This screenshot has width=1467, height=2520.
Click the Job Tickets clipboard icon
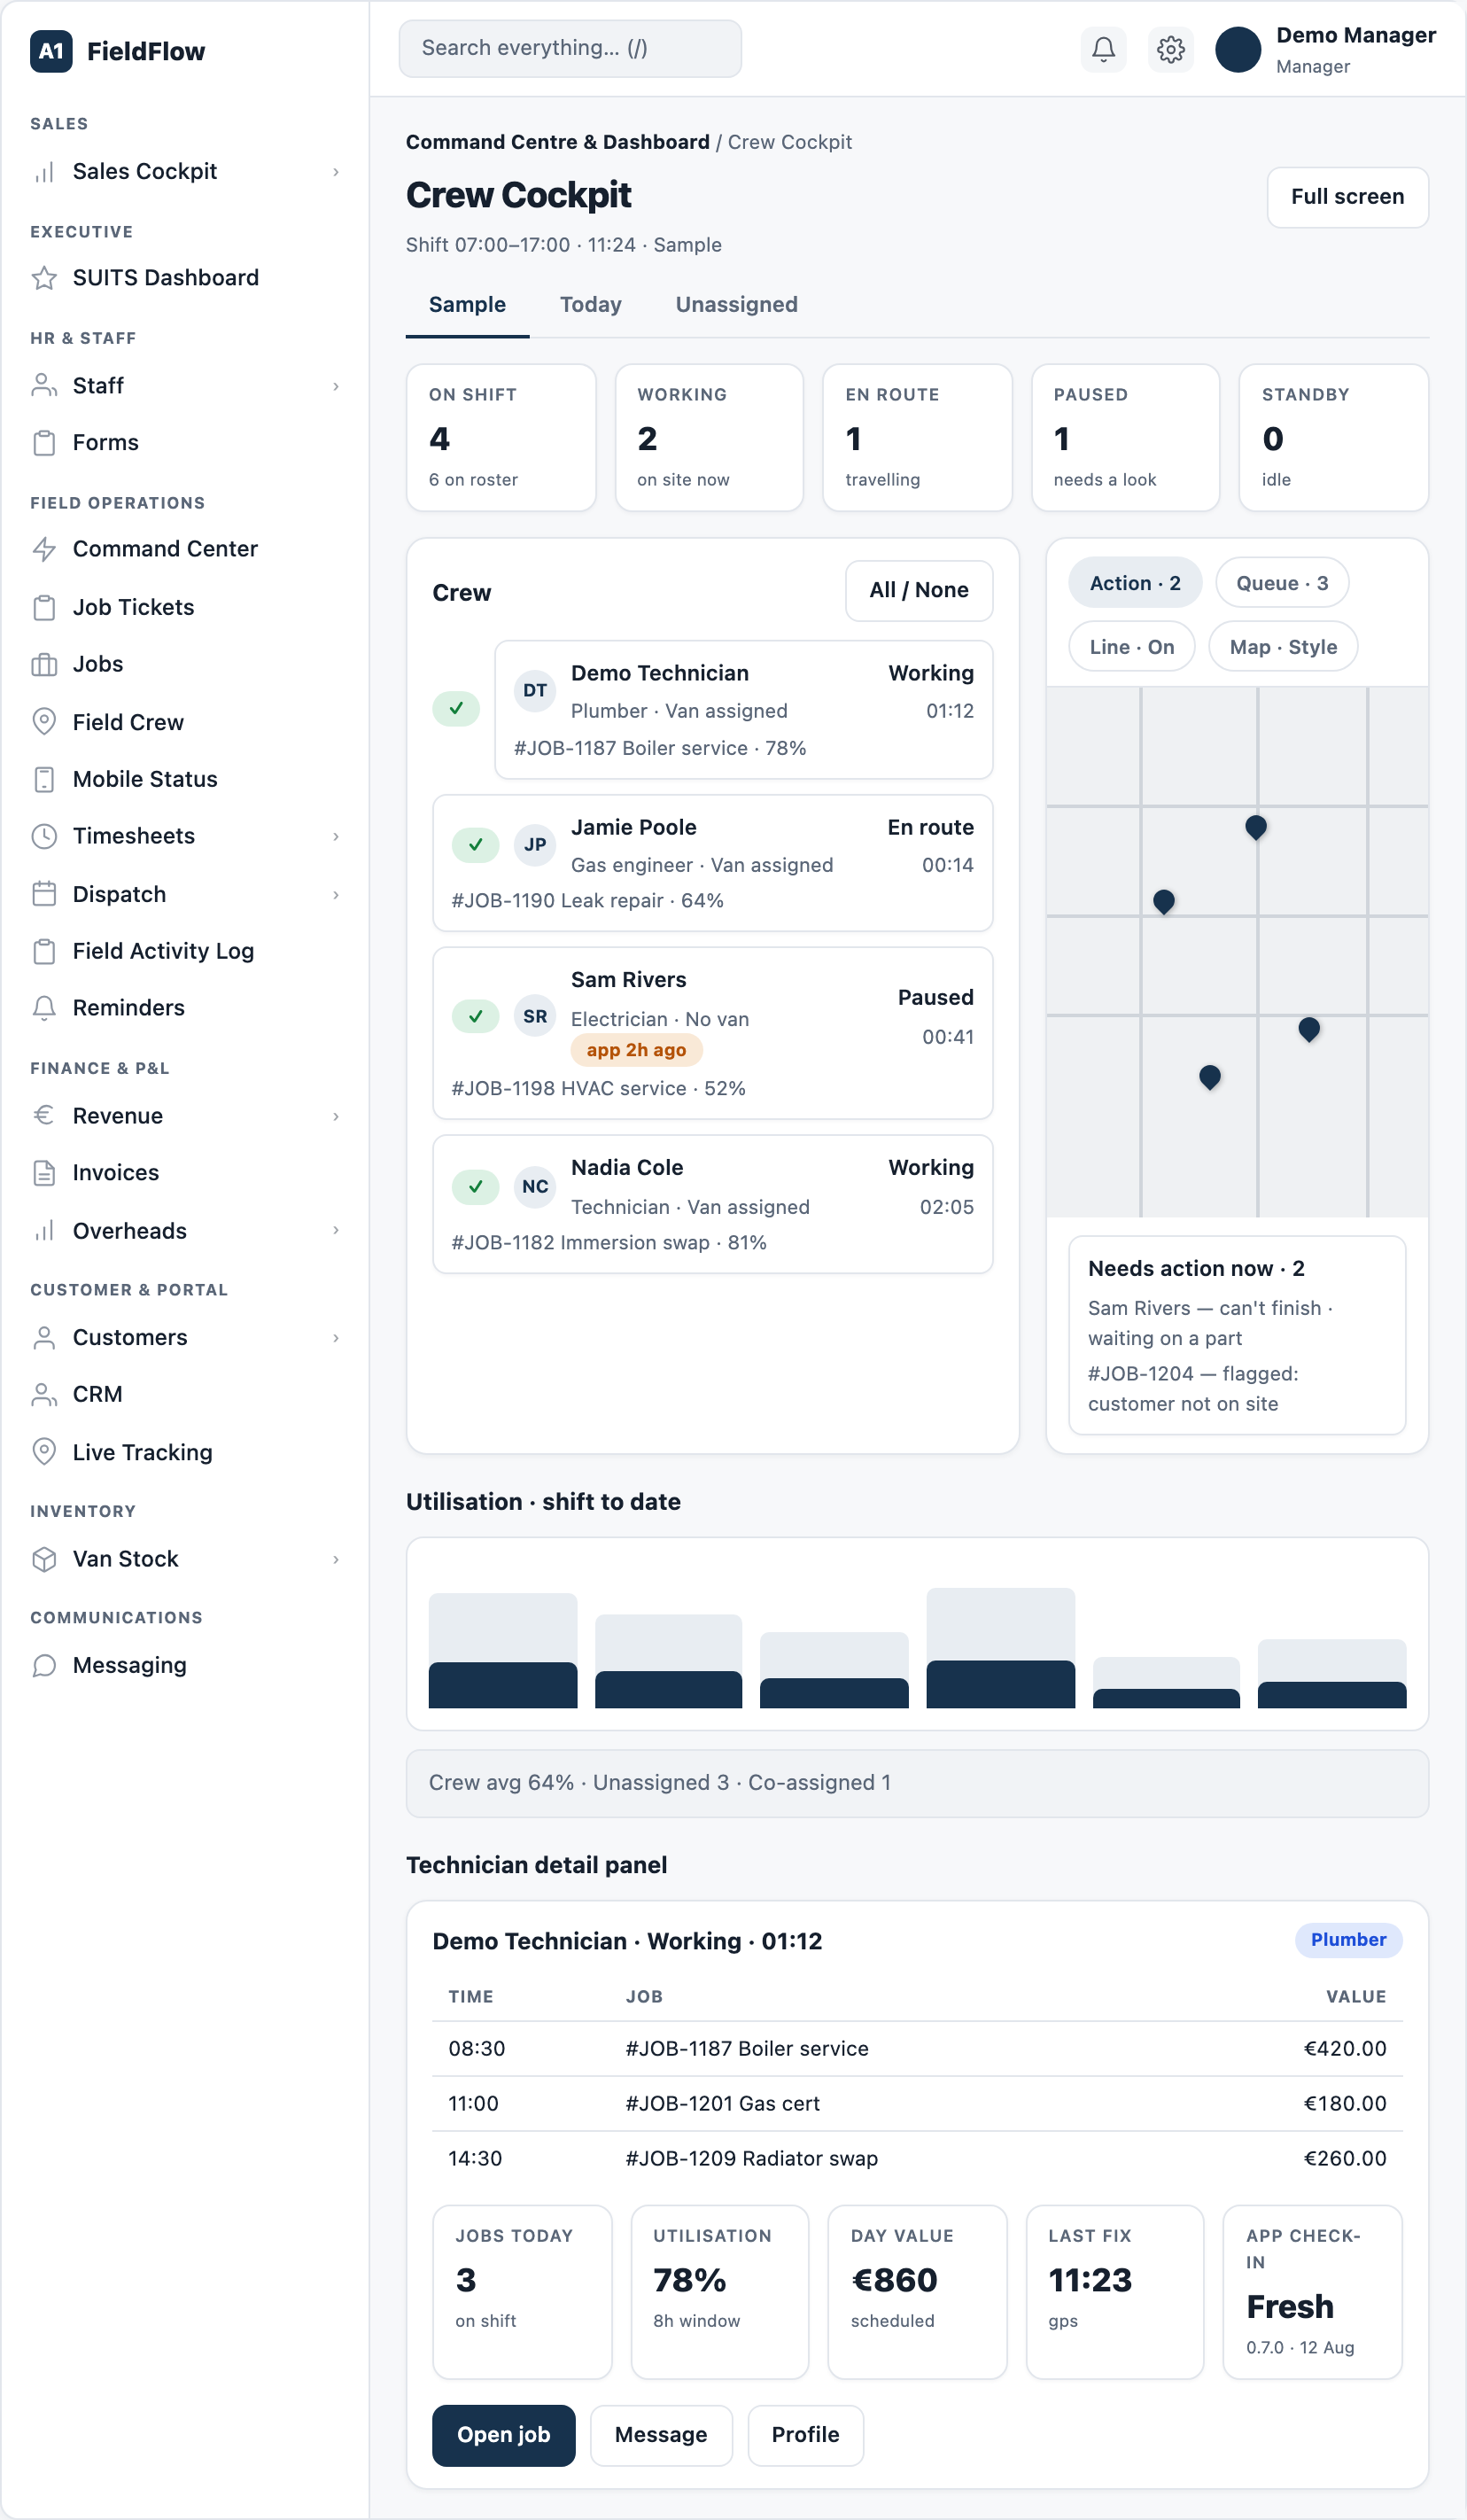(x=44, y=607)
